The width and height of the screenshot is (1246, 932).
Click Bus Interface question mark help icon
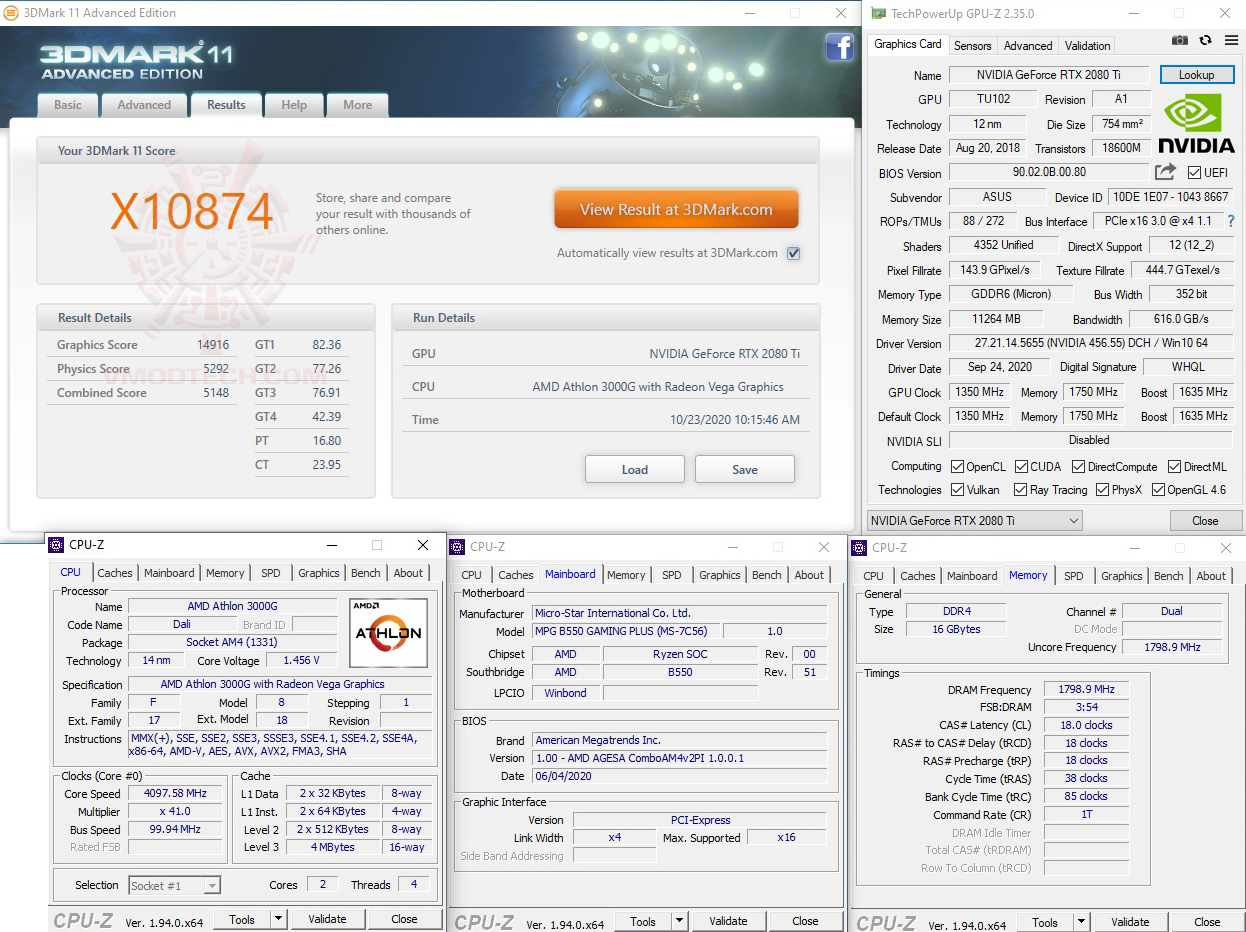tap(1231, 221)
